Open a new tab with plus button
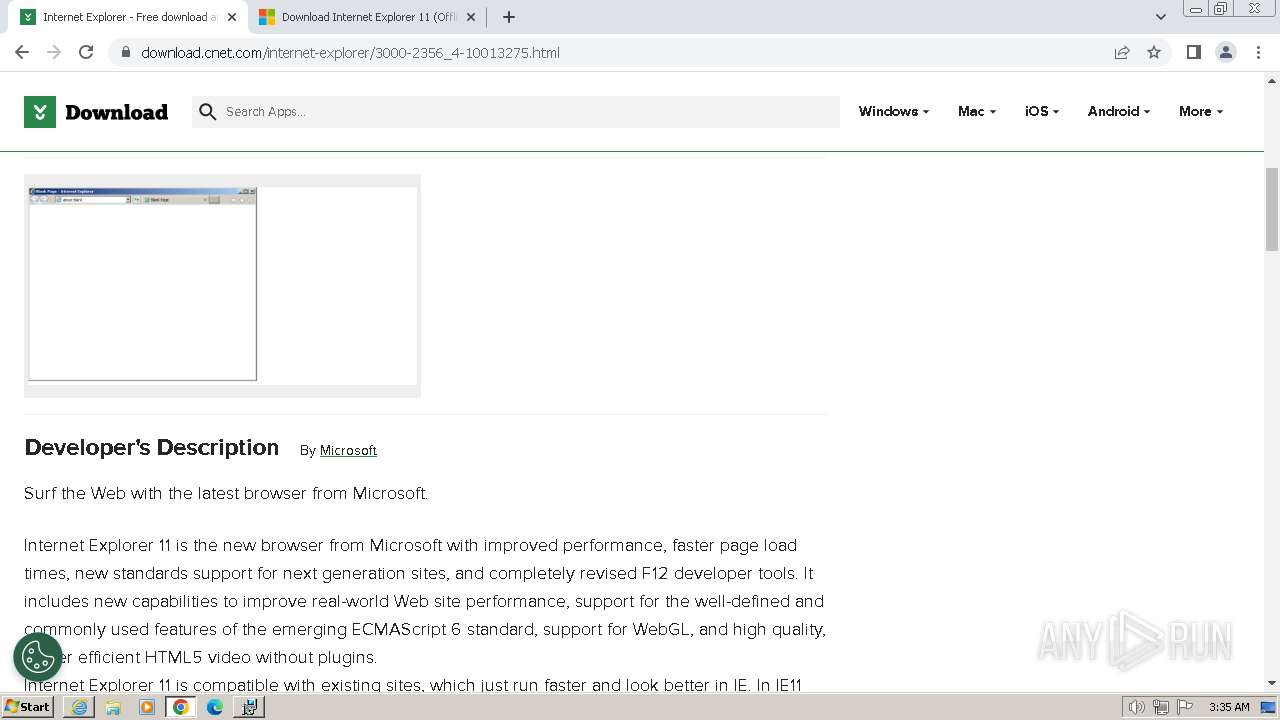The height and width of the screenshot is (720, 1280). [x=509, y=17]
